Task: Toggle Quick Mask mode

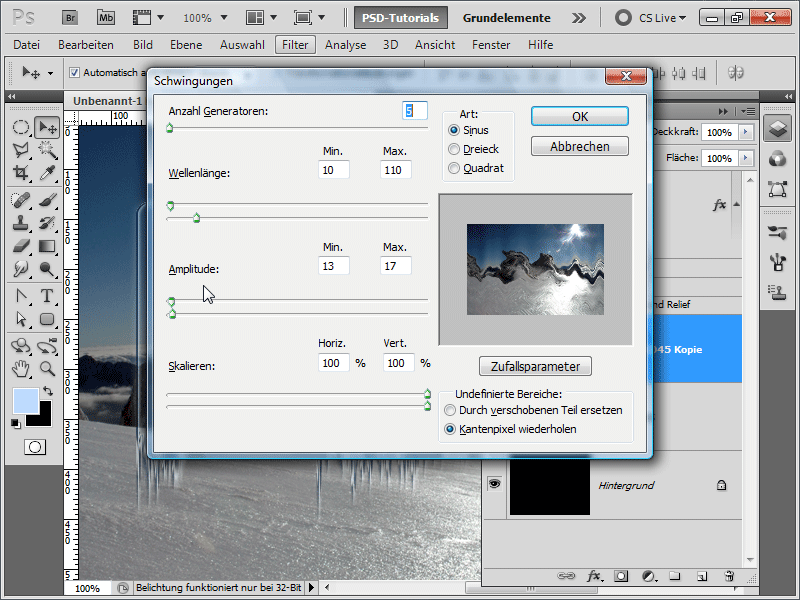Action: (35, 447)
